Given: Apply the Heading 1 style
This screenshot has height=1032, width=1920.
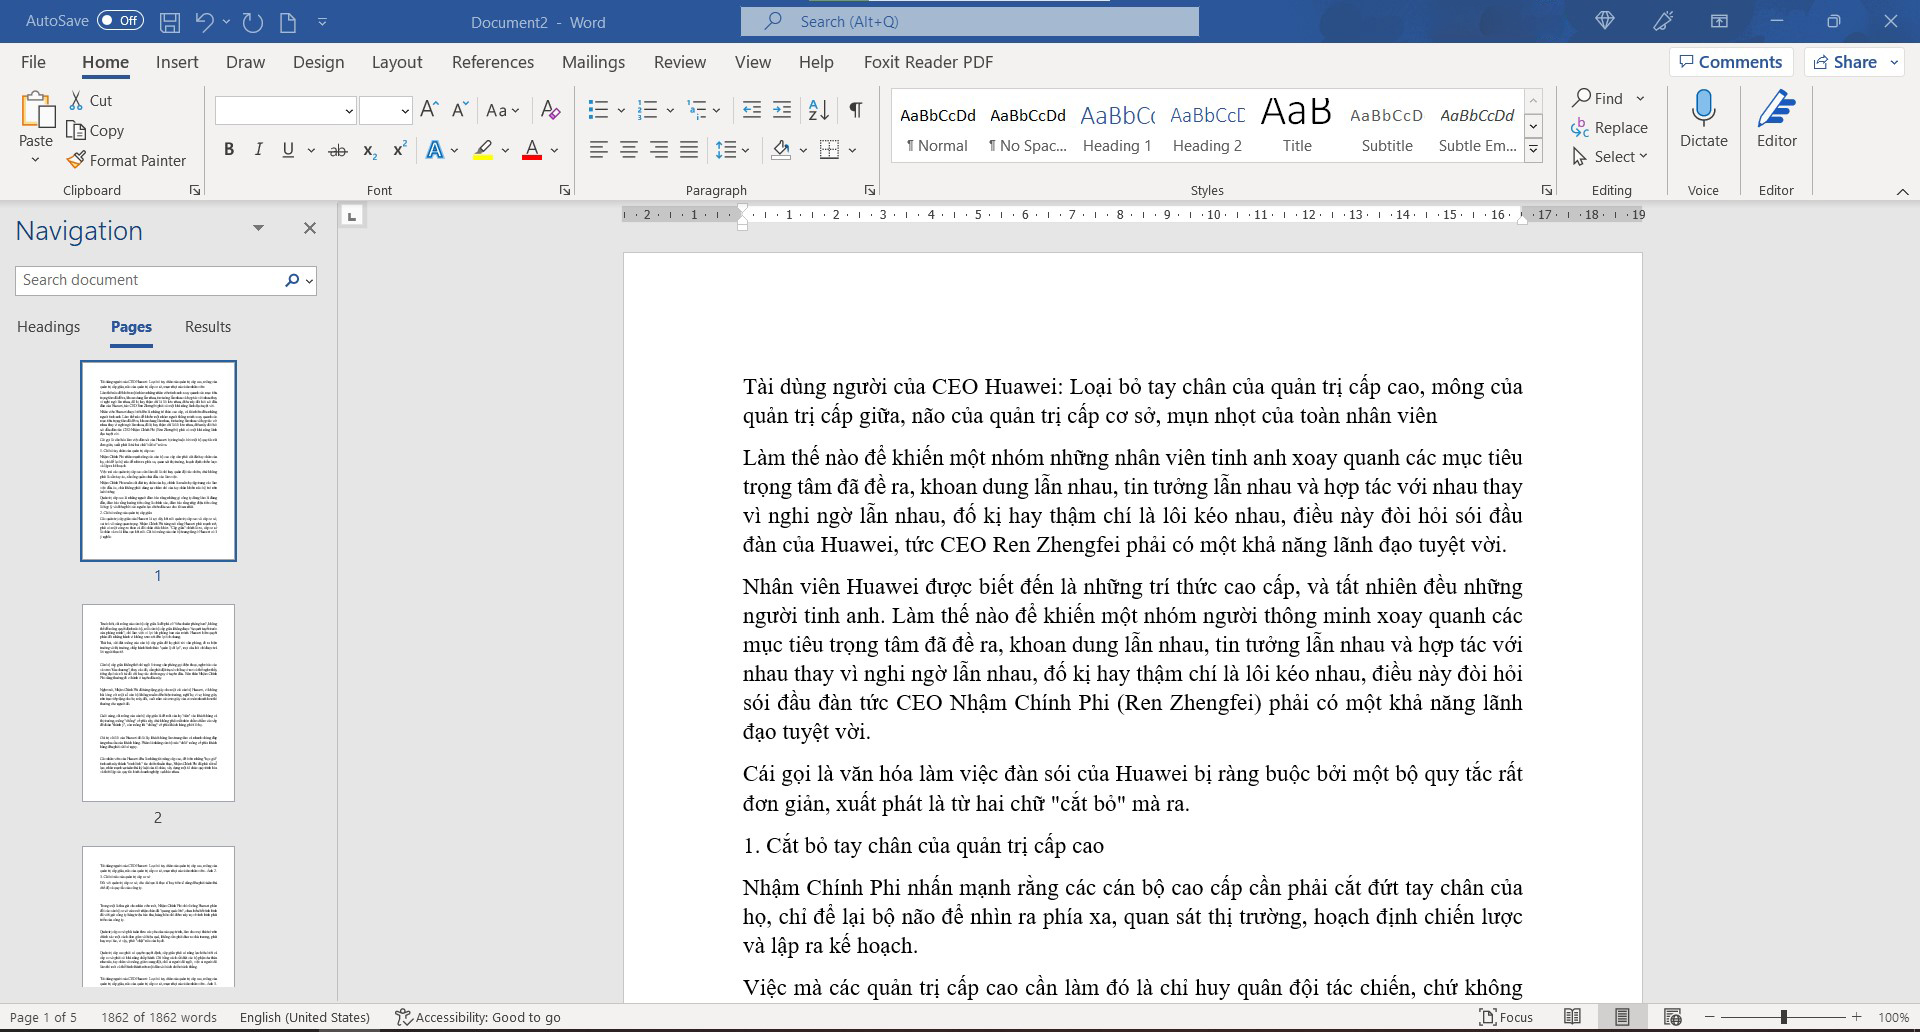Looking at the screenshot, I should click(x=1117, y=125).
